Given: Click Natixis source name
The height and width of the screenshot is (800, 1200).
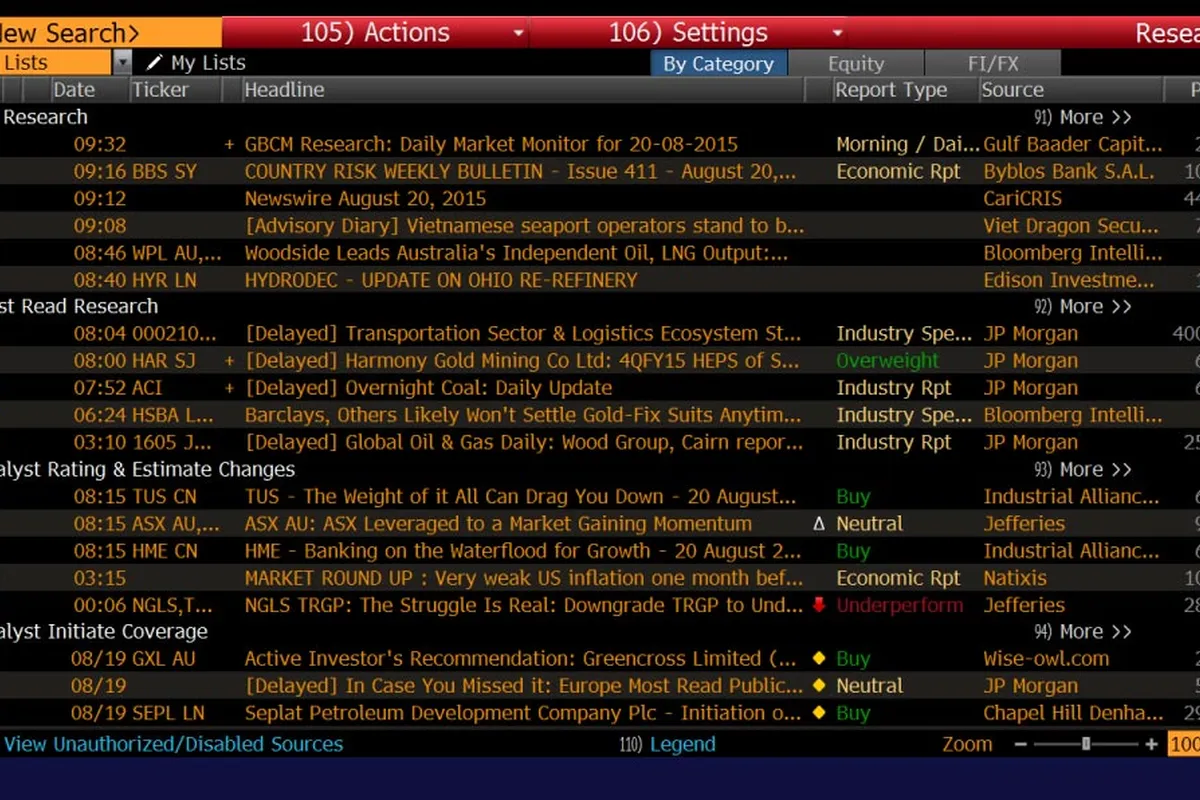Looking at the screenshot, I should pos(1015,578).
